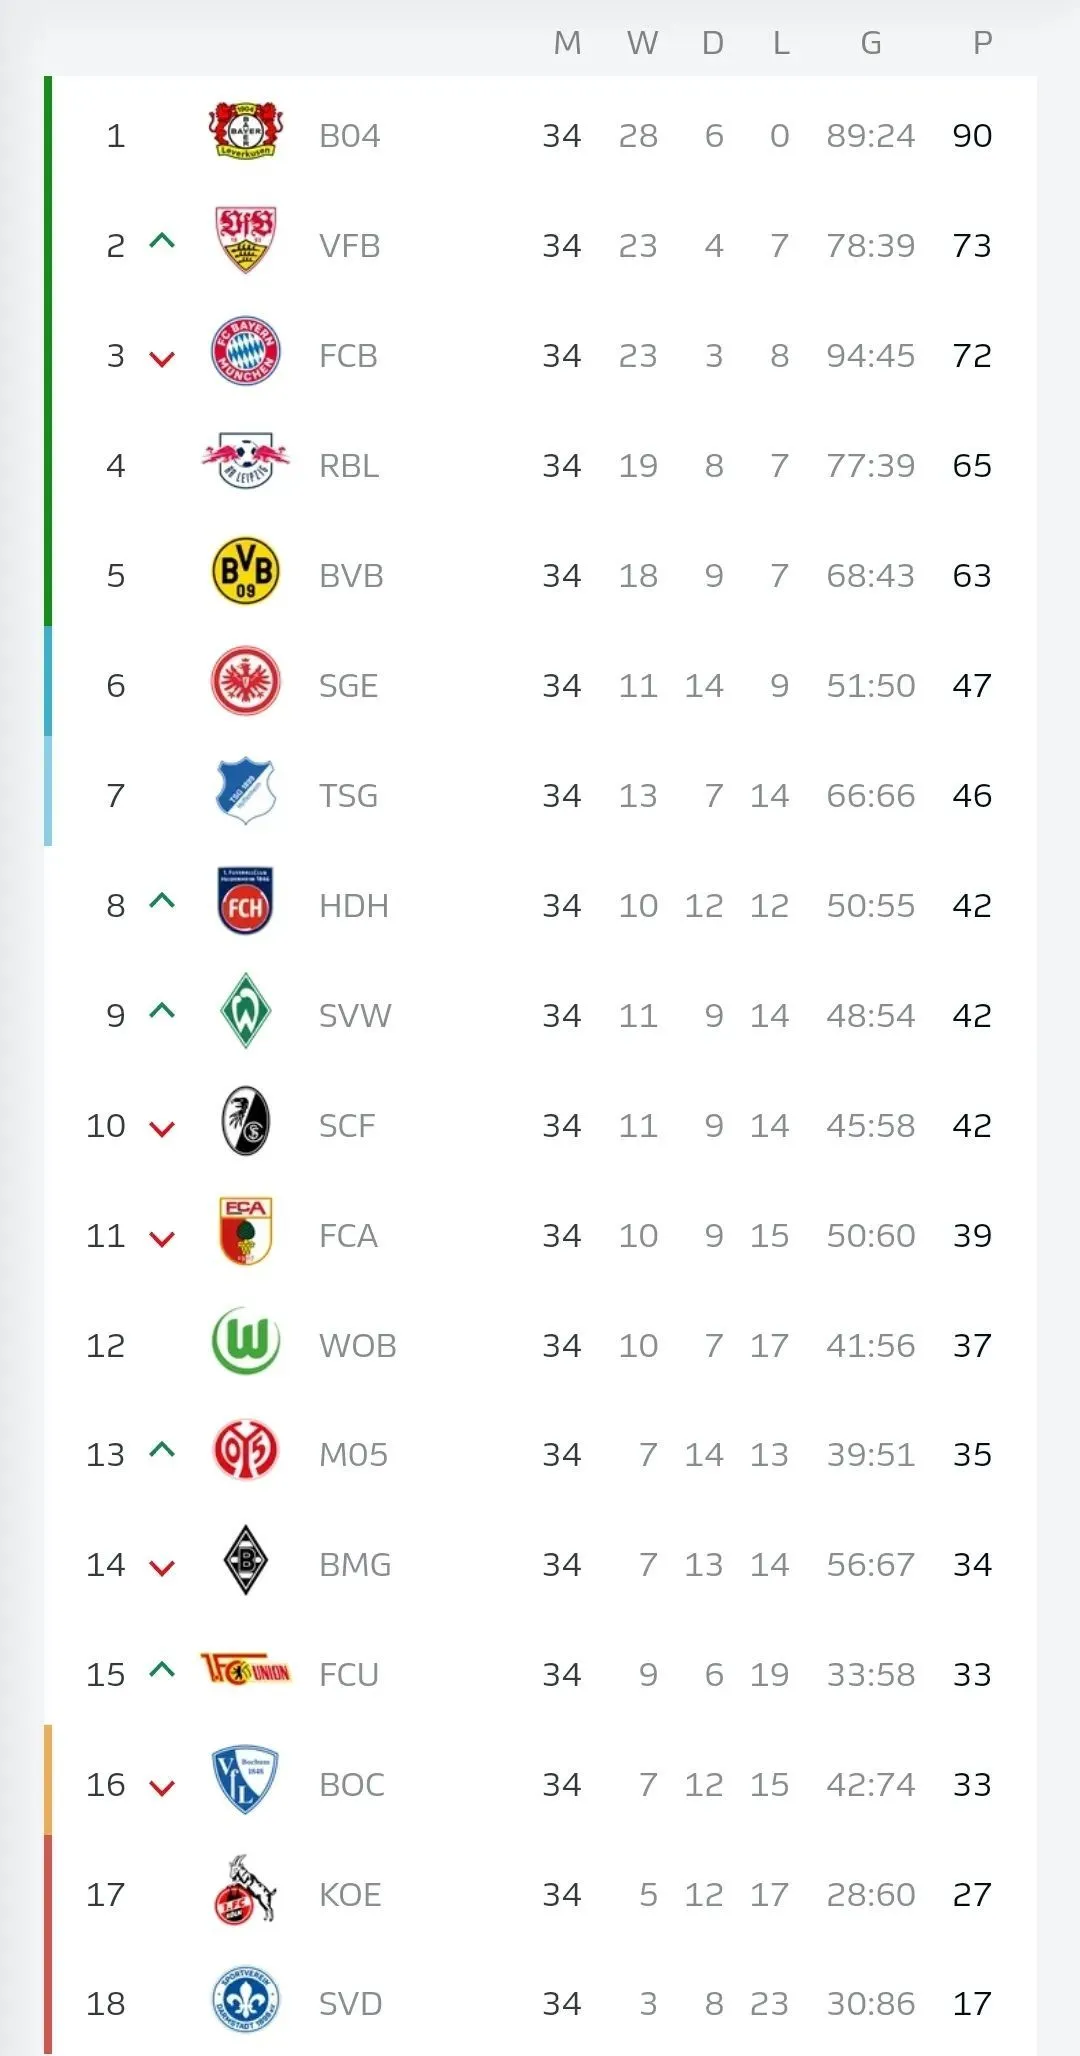Viewport: 1080px width, 2056px height.
Task: Click the green up arrow beside VFB
Action: 162,241
